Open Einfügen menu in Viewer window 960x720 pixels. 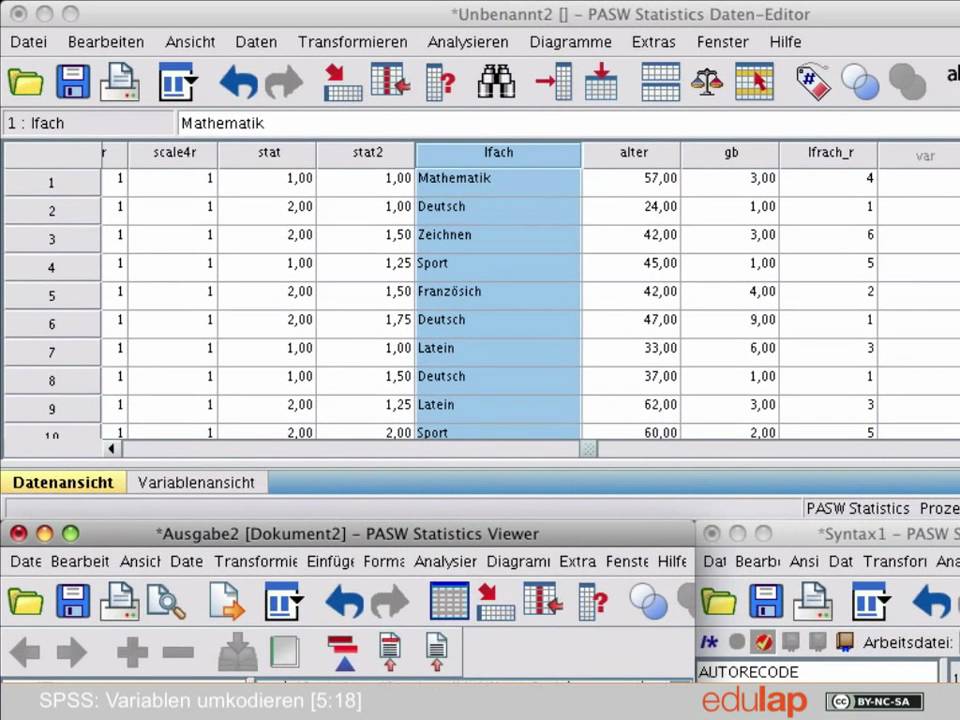(330, 561)
